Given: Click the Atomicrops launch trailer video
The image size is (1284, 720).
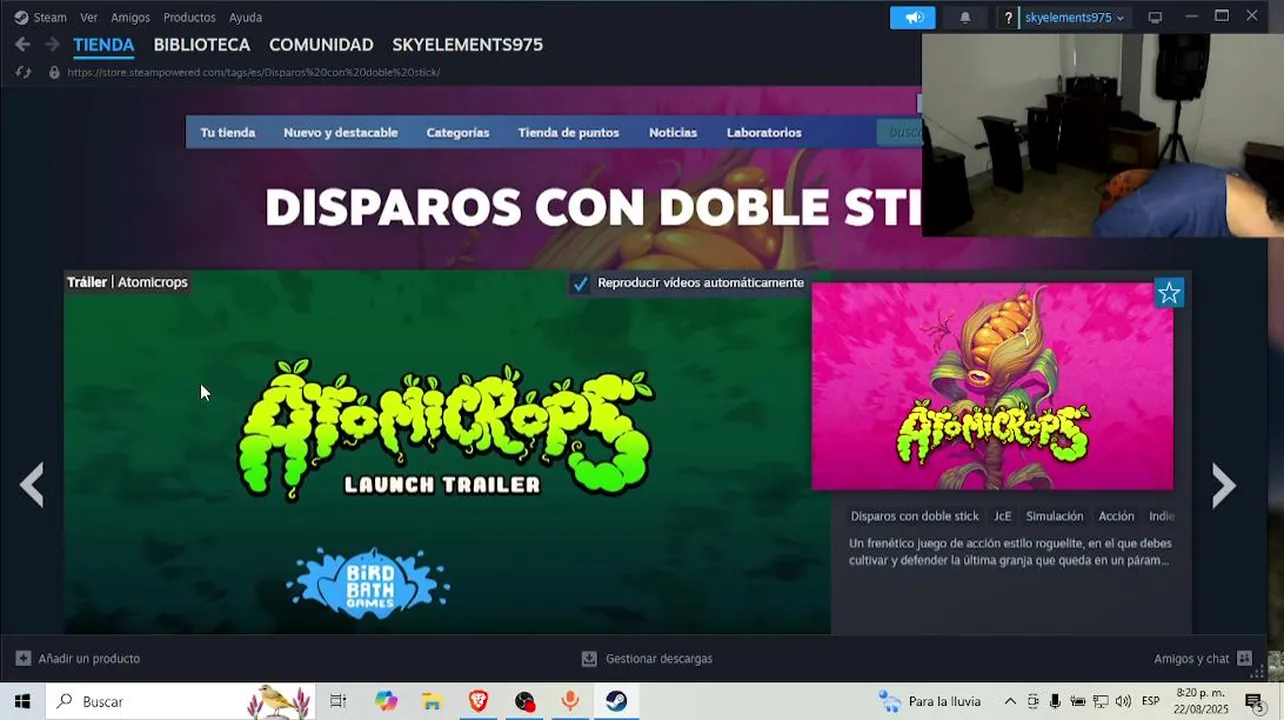Looking at the screenshot, I should click(x=447, y=452).
